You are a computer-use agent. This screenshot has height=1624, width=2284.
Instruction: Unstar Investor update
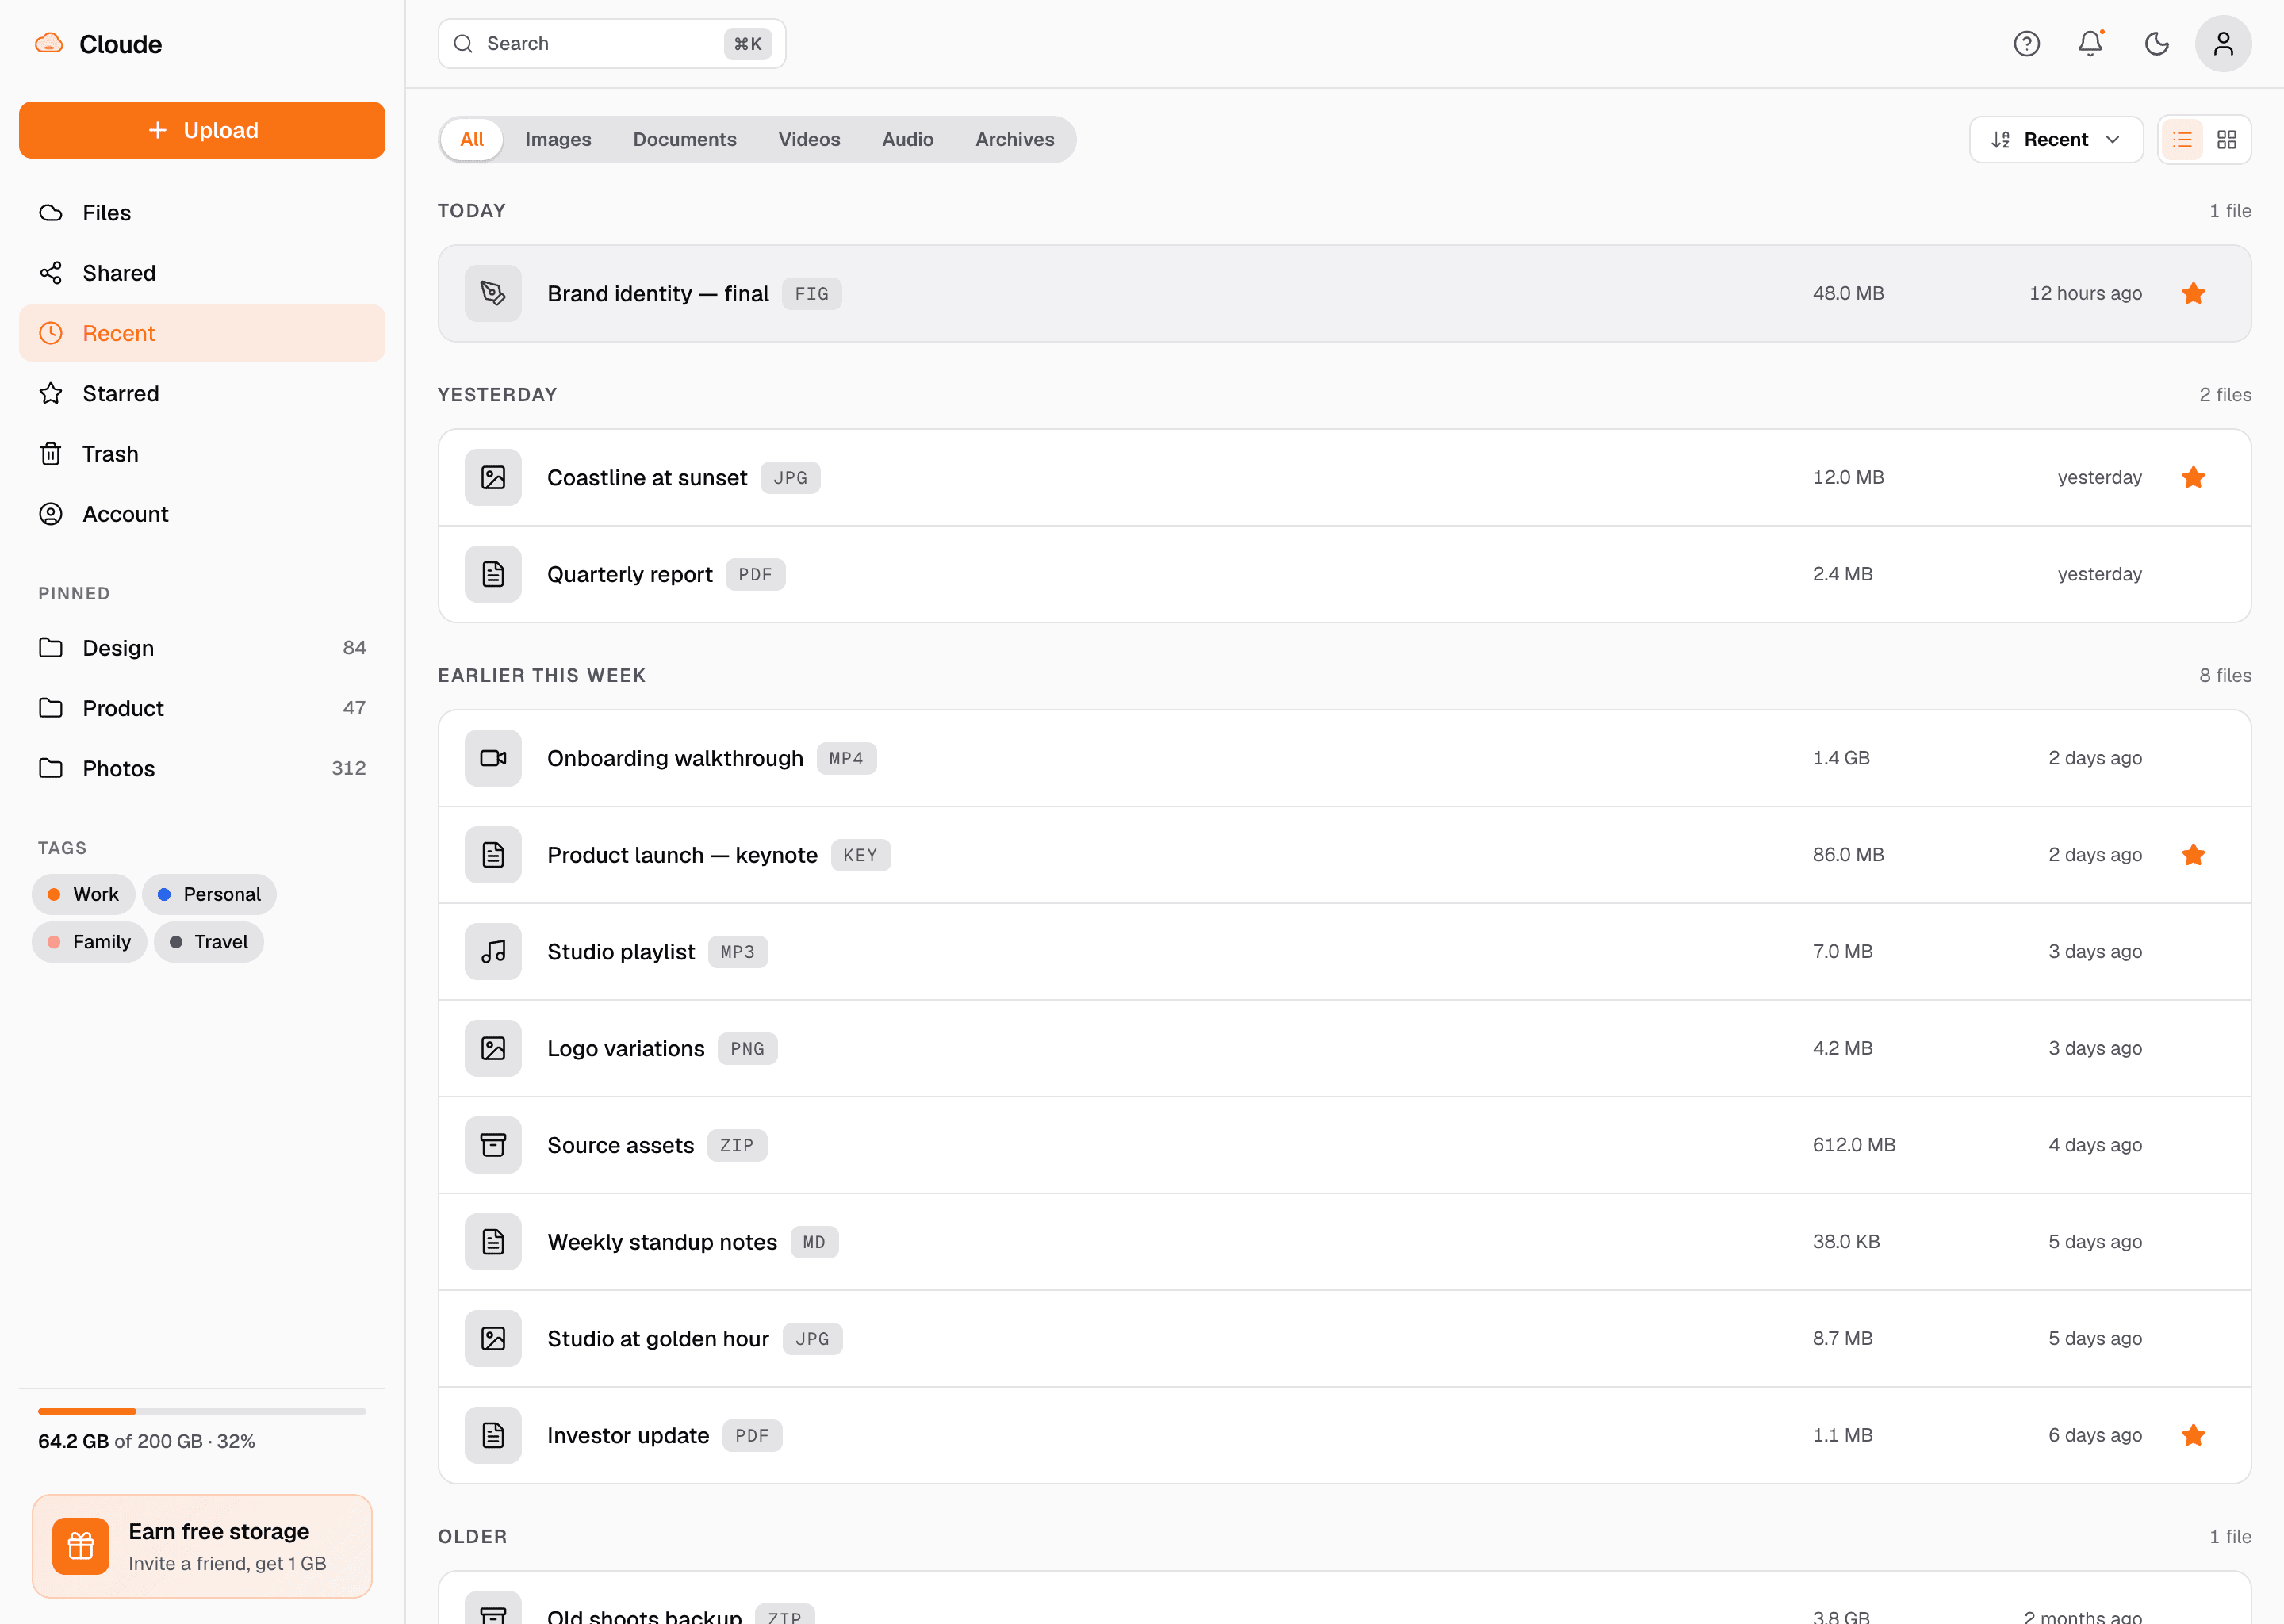coord(2194,1435)
